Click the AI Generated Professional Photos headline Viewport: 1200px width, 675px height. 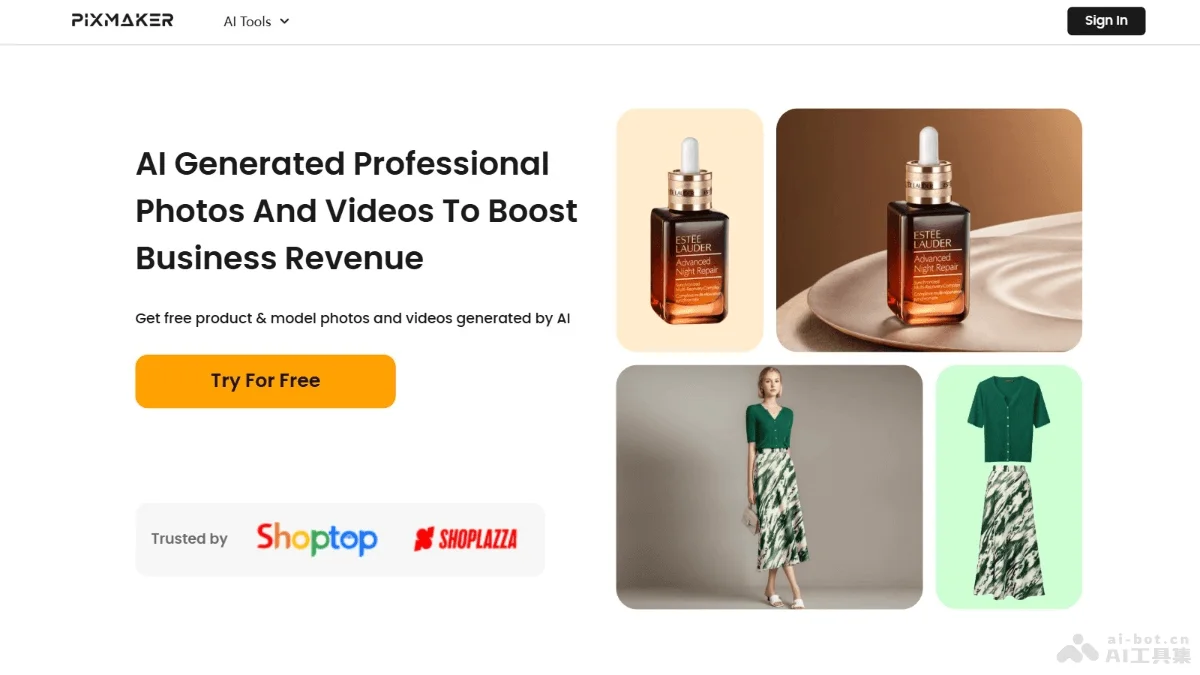click(357, 211)
